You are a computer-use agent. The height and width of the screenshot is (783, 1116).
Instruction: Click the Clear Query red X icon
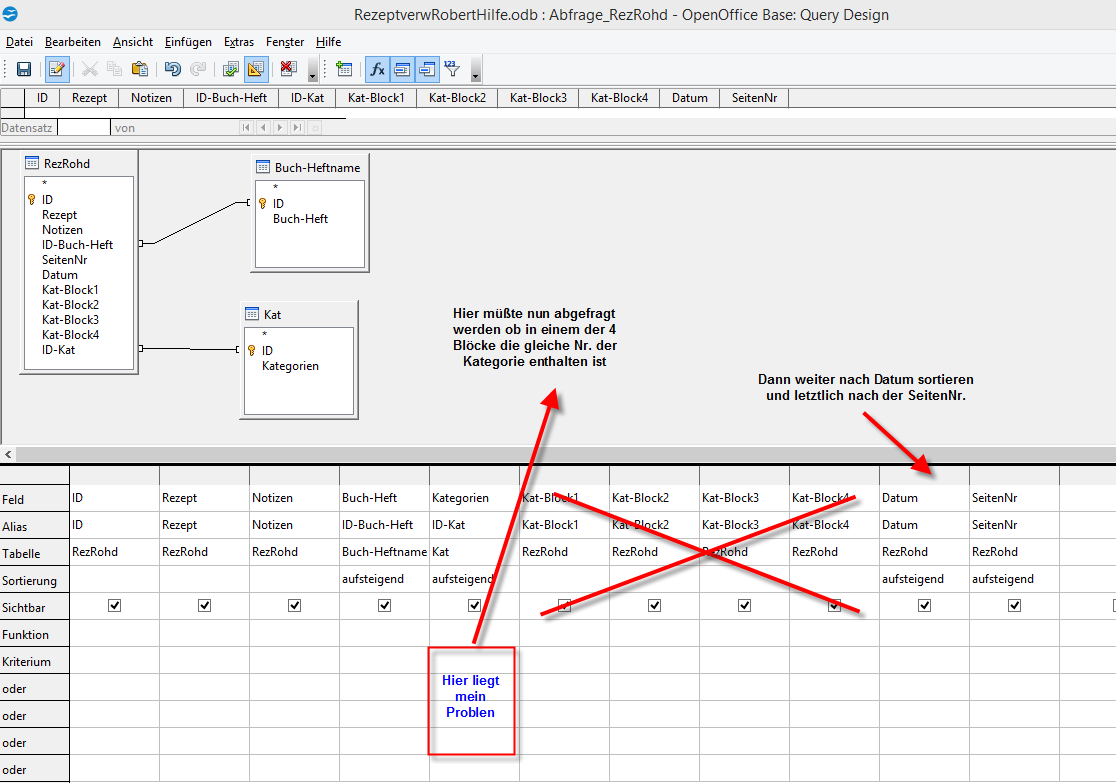click(x=288, y=69)
